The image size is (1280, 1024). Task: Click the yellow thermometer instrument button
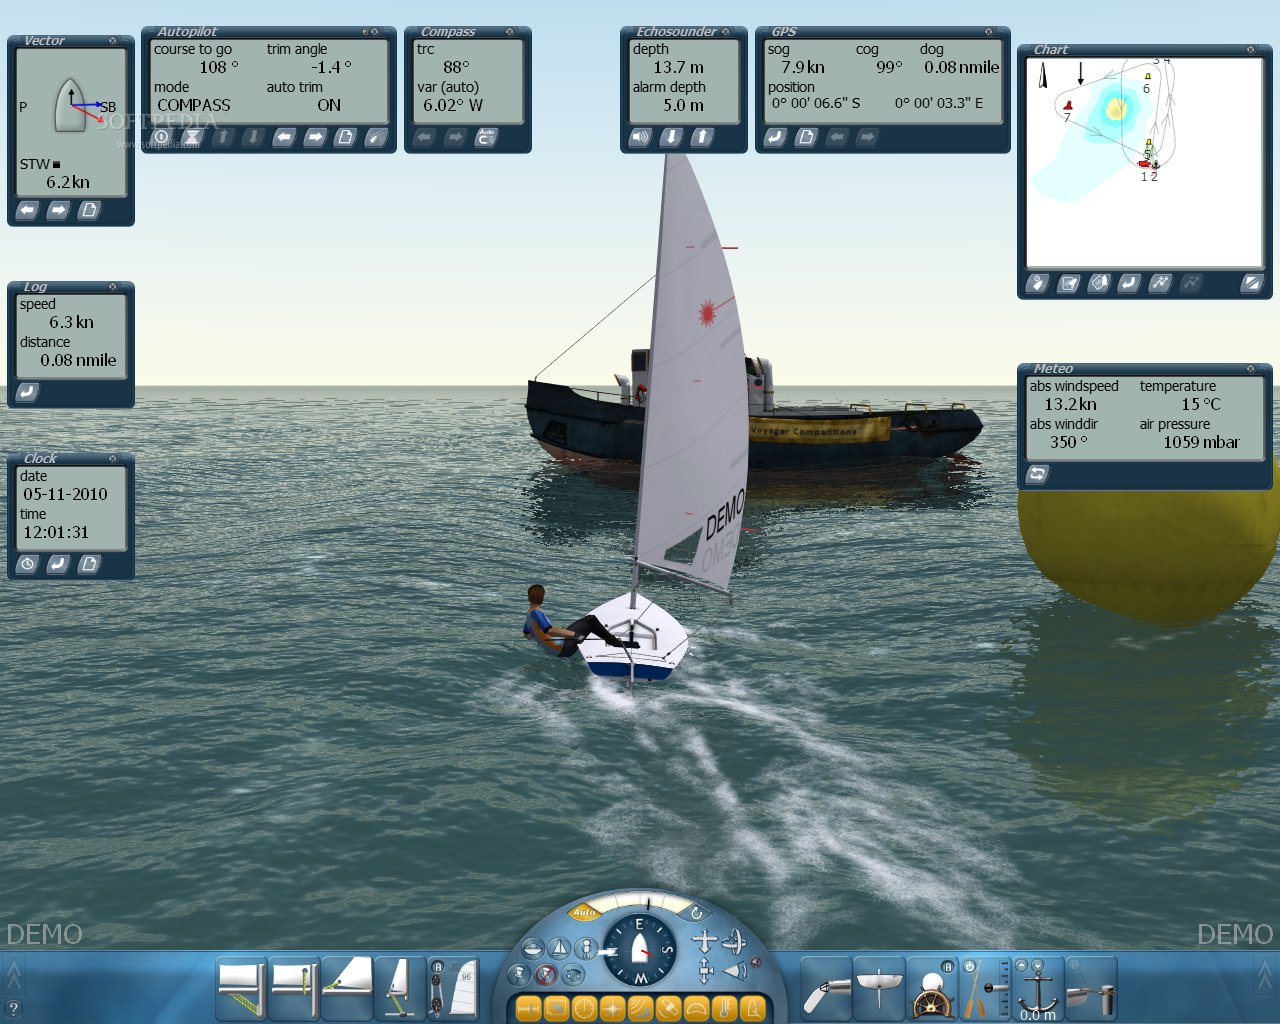pos(725,1008)
